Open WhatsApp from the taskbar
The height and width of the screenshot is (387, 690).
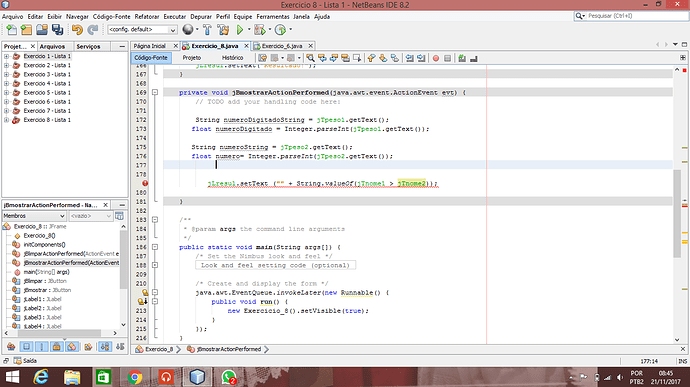click(228, 377)
